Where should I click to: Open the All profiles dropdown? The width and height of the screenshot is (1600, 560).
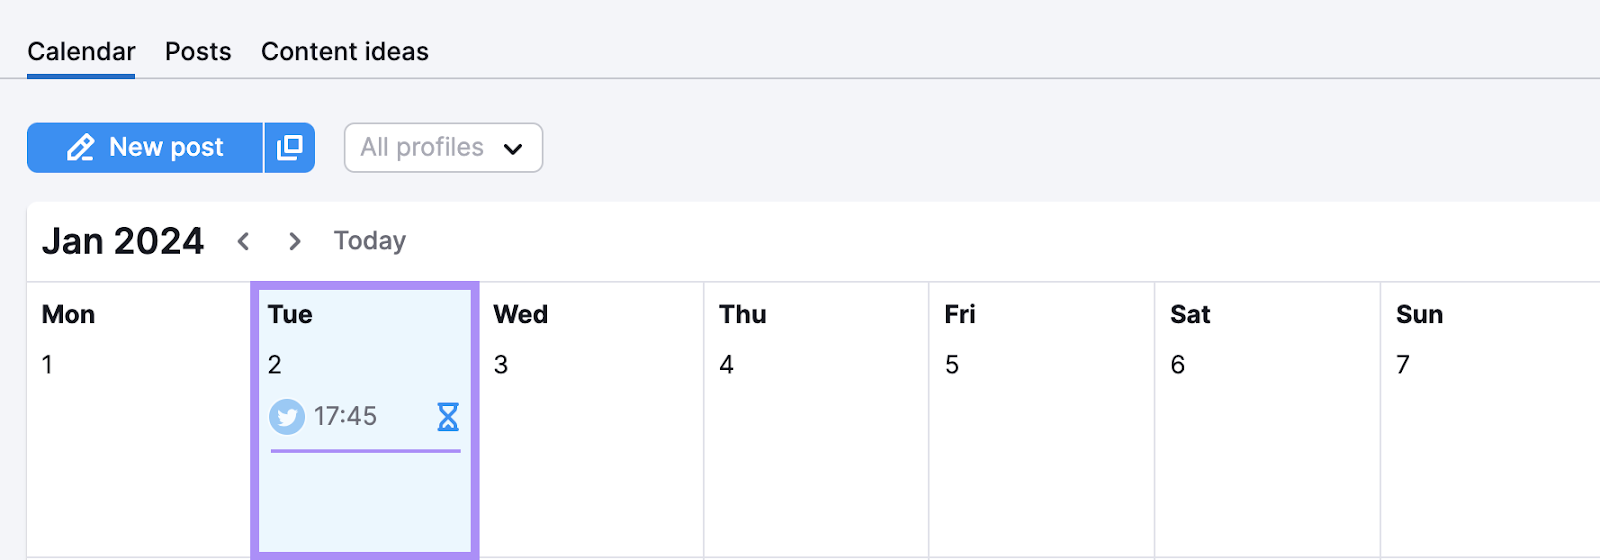(442, 148)
